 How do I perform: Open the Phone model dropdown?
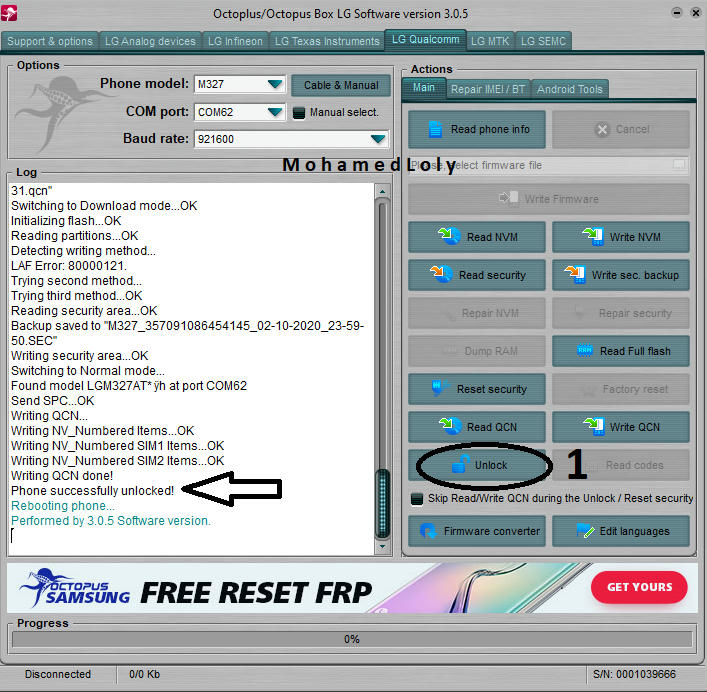275,84
